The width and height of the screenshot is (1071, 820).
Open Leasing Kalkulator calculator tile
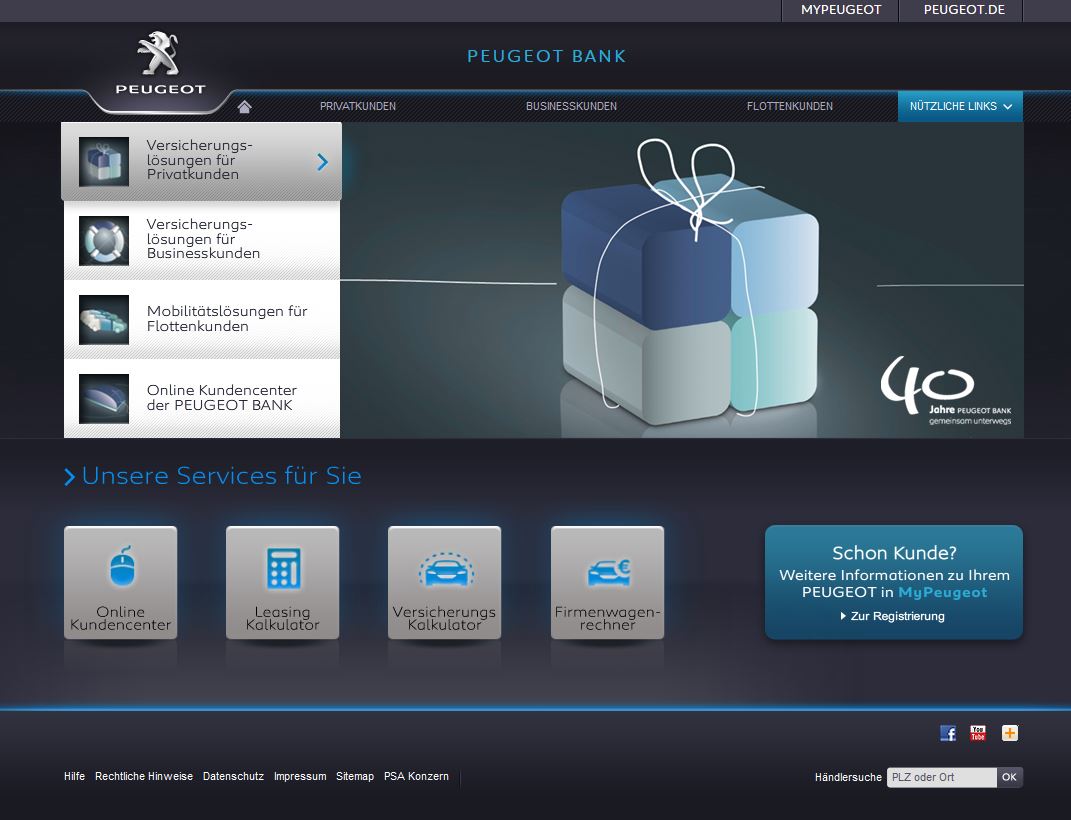pyautogui.click(x=282, y=582)
